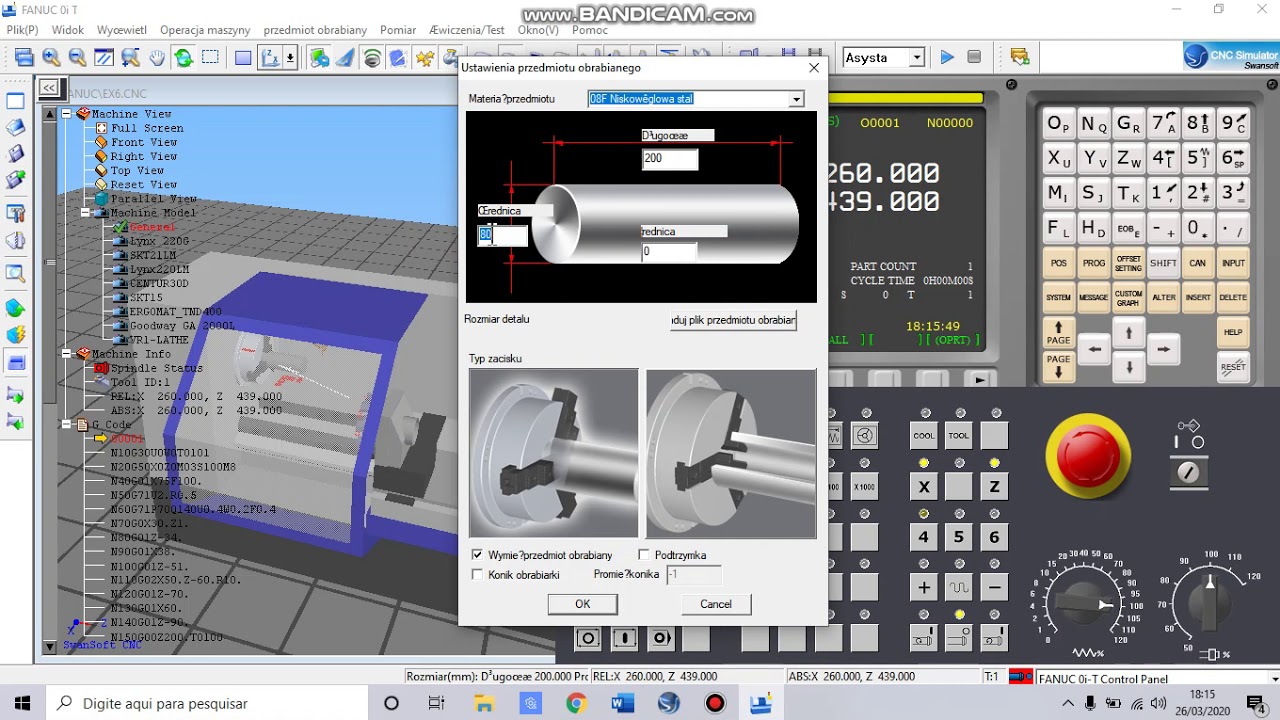
Task: Select the dashed rectangle selection tool
Action: click(x=210, y=58)
